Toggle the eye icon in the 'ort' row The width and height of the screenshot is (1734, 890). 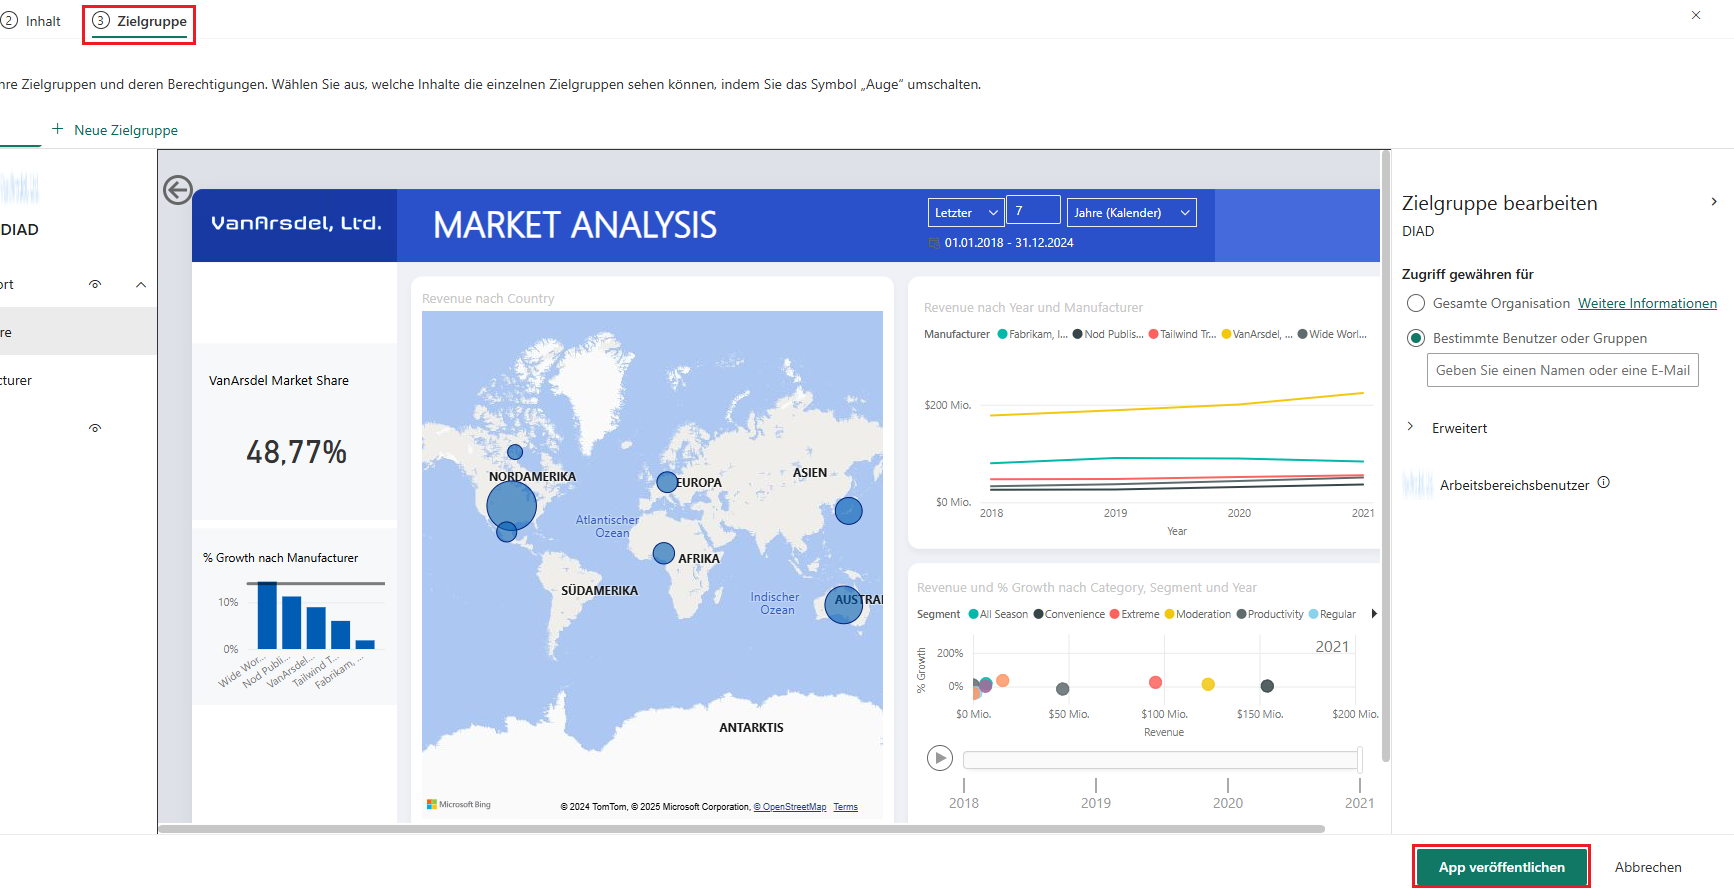point(95,285)
